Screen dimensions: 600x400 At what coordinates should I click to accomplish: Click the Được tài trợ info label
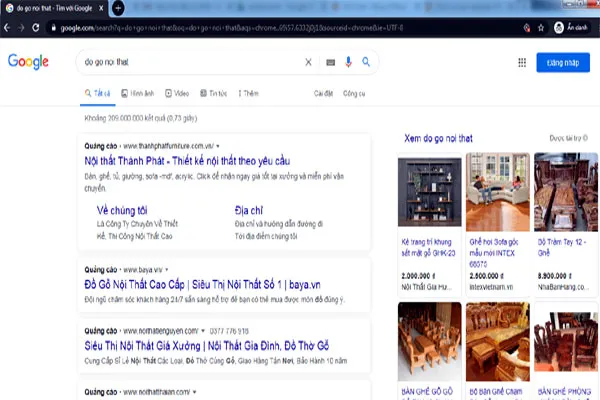tap(569, 138)
